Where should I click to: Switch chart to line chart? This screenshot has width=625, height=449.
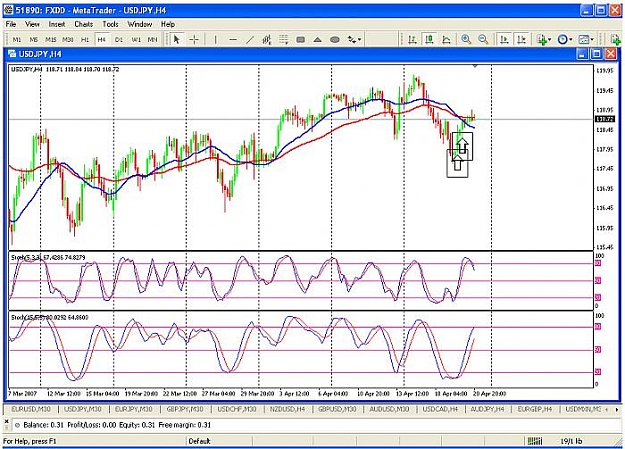tap(446, 39)
